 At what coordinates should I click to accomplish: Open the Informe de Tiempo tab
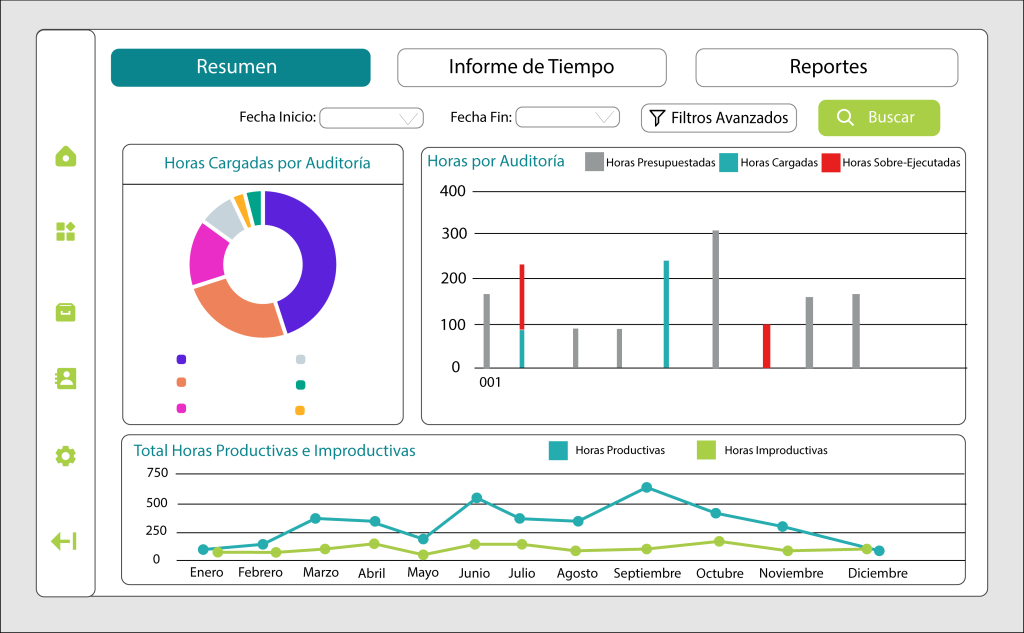click(x=531, y=67)
